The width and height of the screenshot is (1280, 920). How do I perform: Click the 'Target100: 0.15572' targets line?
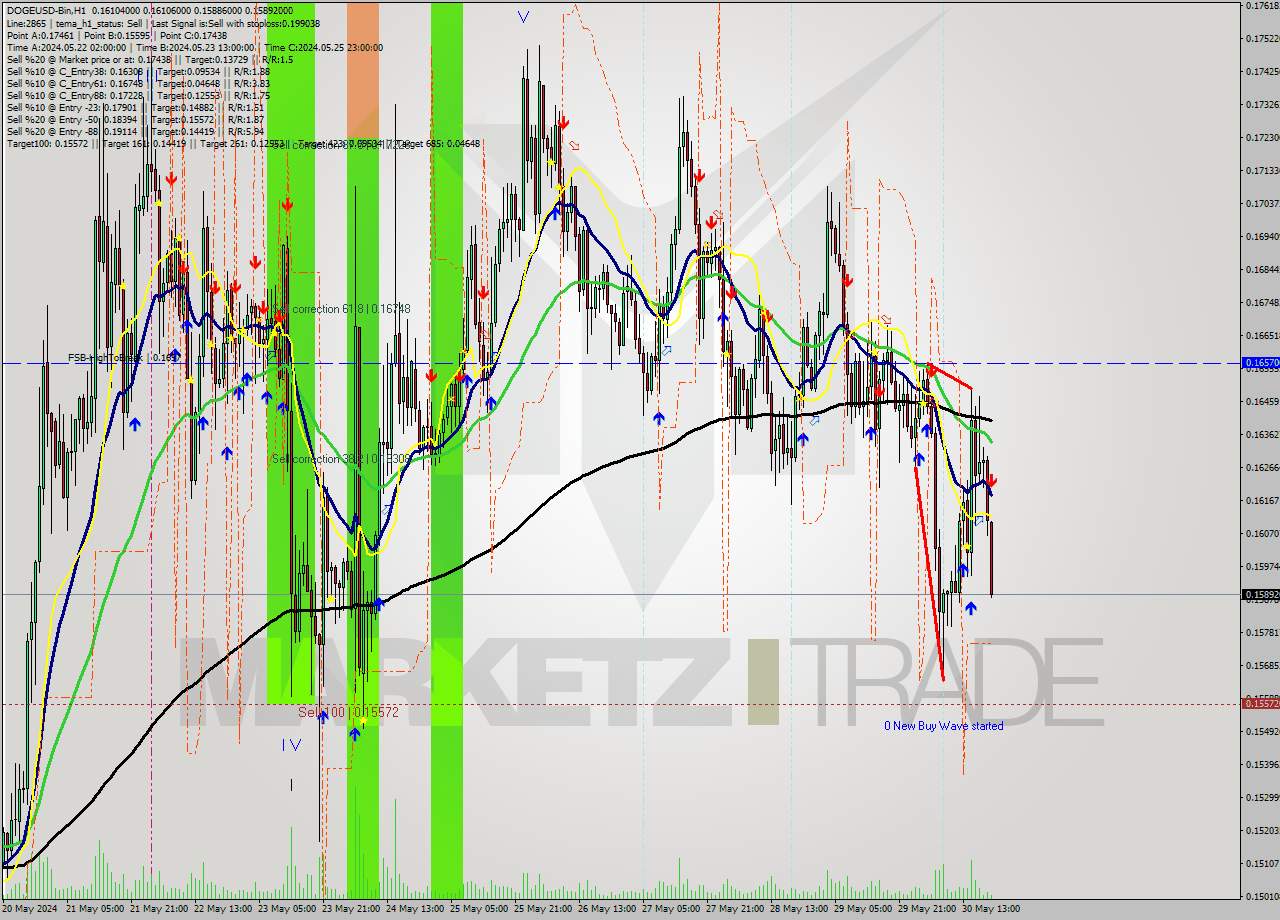(244, 143)
